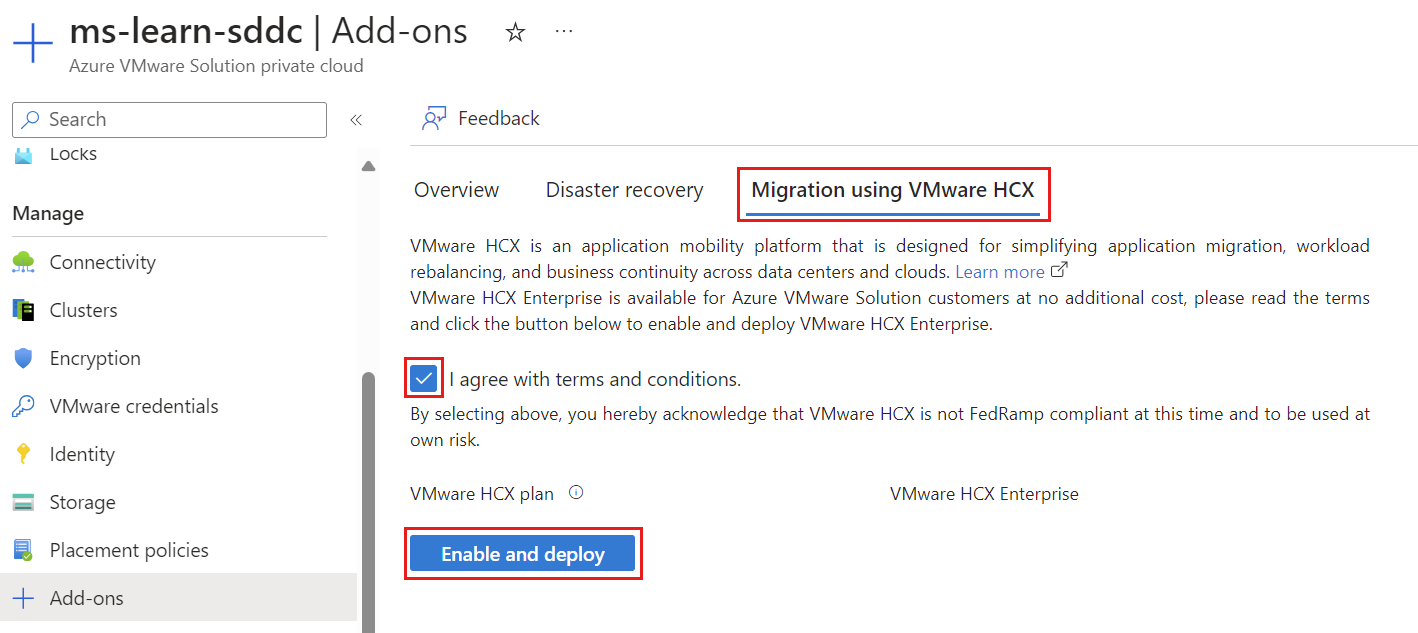Star this private cloud as favorite

coord(514,31)
